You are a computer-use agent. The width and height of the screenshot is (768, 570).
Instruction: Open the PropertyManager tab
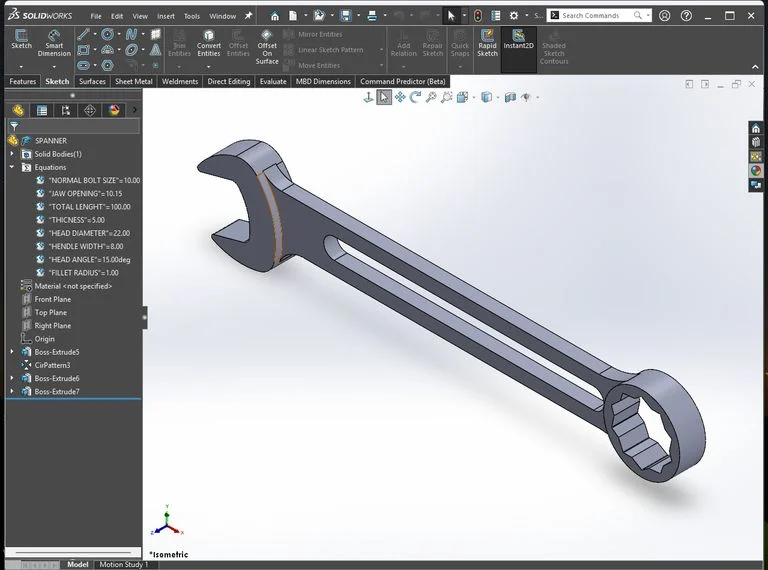(x=42, y=110)
